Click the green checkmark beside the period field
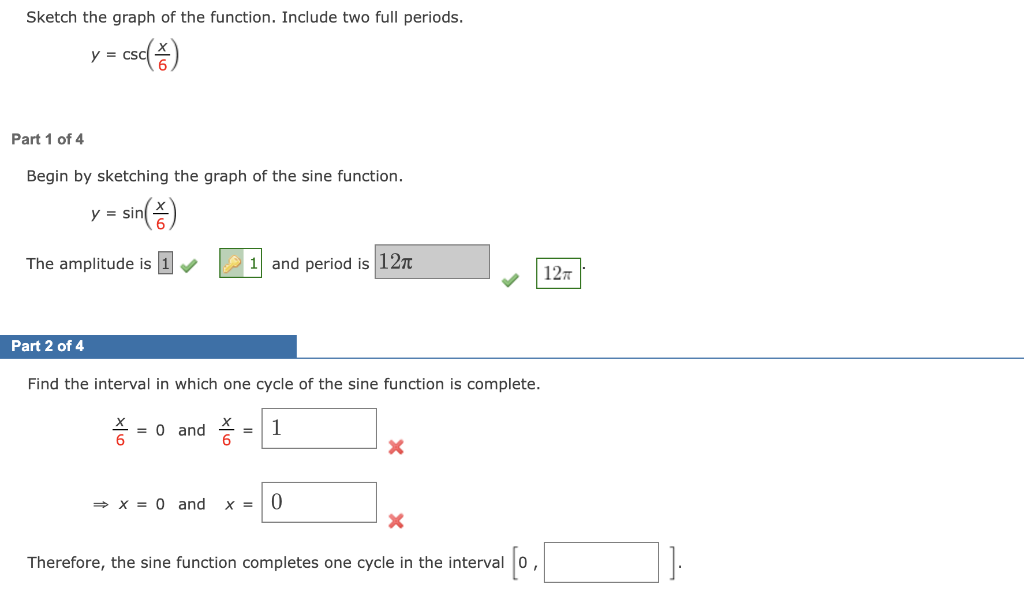The image size is (1024, 610). (x=510, y=281)
